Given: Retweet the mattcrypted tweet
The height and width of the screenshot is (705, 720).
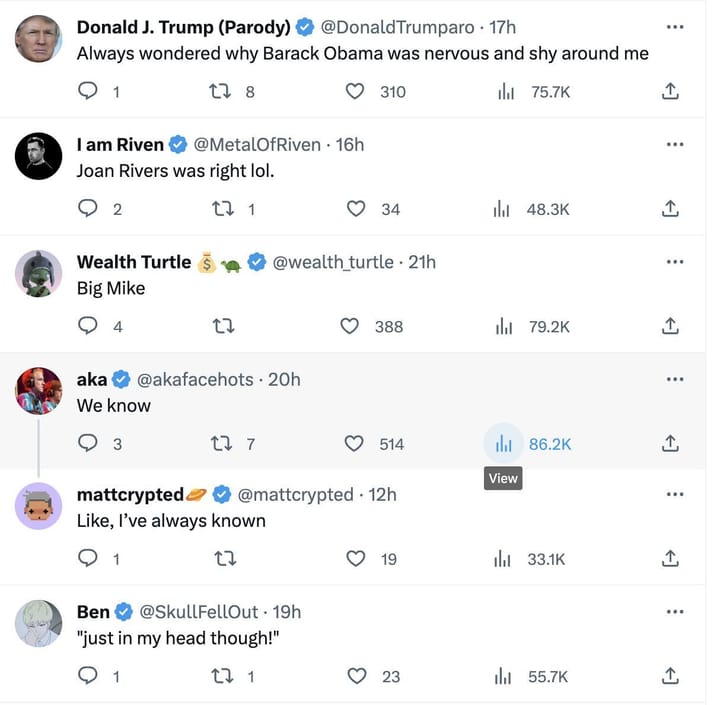Looking at the screenshot, I should [225, 559].
